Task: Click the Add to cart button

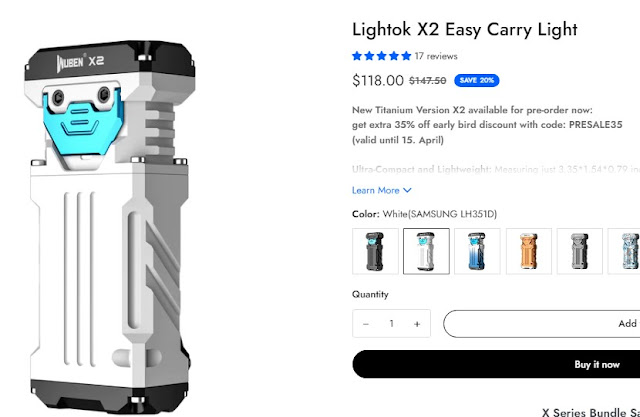Action: tap(542, 324)
